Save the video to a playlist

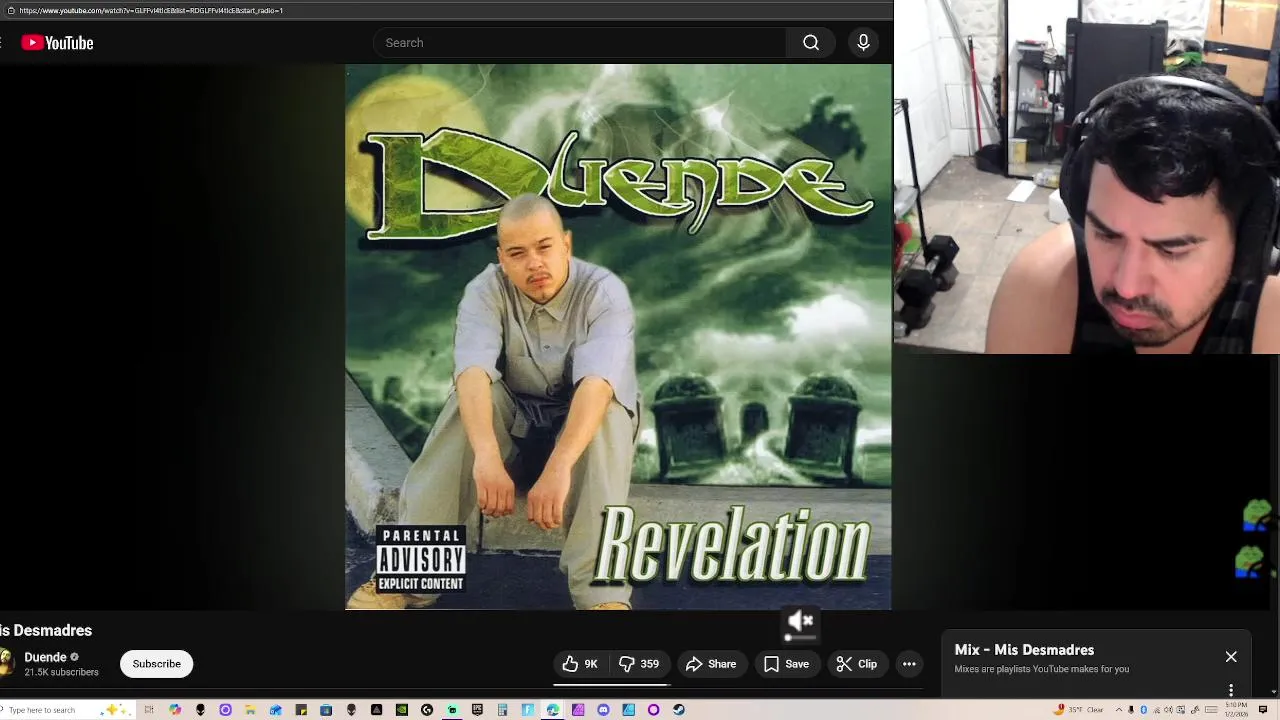pos(786,664)
